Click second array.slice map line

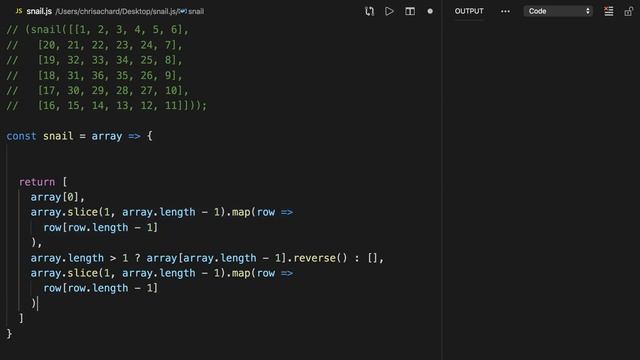[x=162, y=273]
